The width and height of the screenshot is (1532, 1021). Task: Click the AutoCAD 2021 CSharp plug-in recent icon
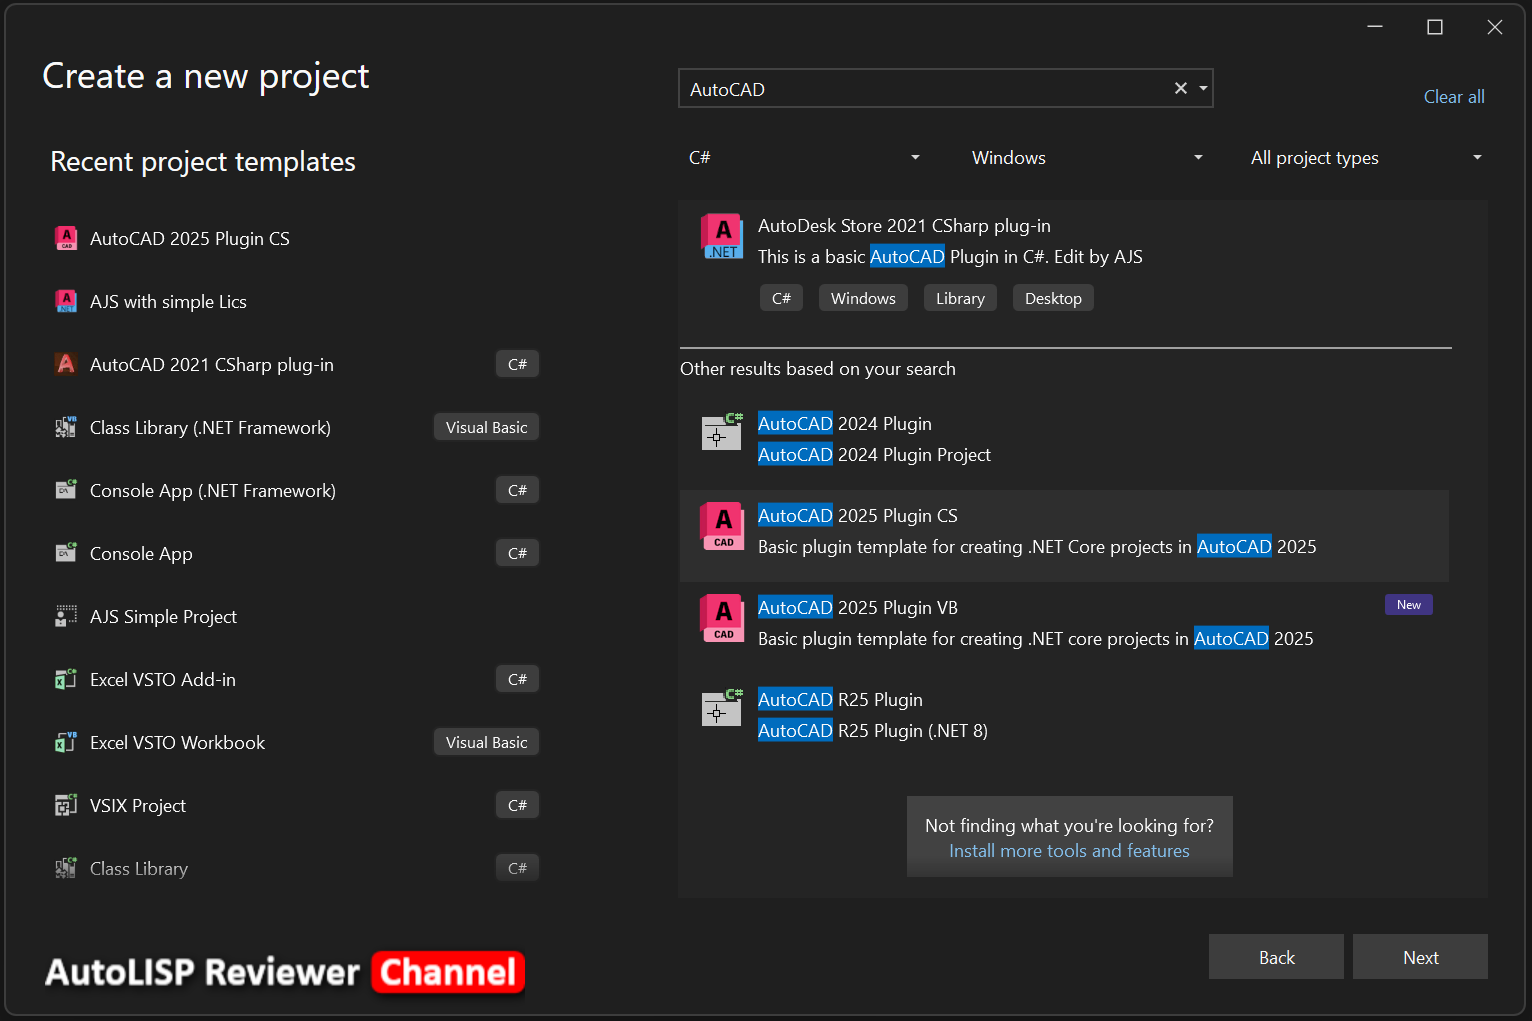(66, 364)
